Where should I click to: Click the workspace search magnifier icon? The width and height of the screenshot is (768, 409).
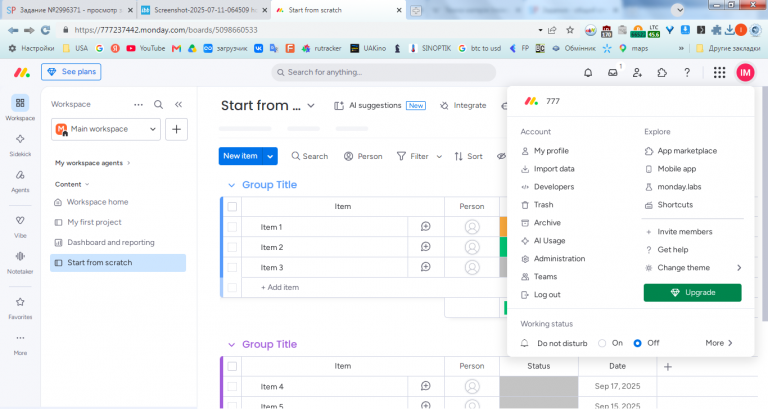(x=158, y=104)
